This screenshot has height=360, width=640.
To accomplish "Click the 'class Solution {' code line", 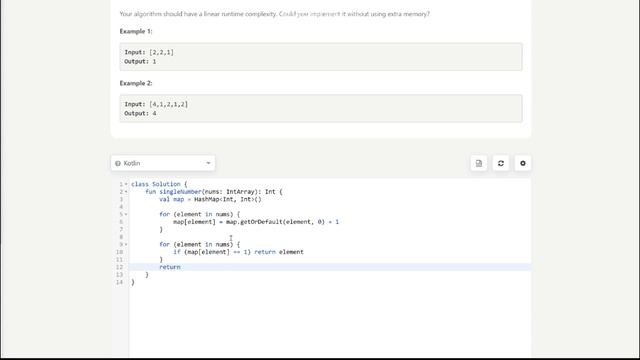I will 159,184.
